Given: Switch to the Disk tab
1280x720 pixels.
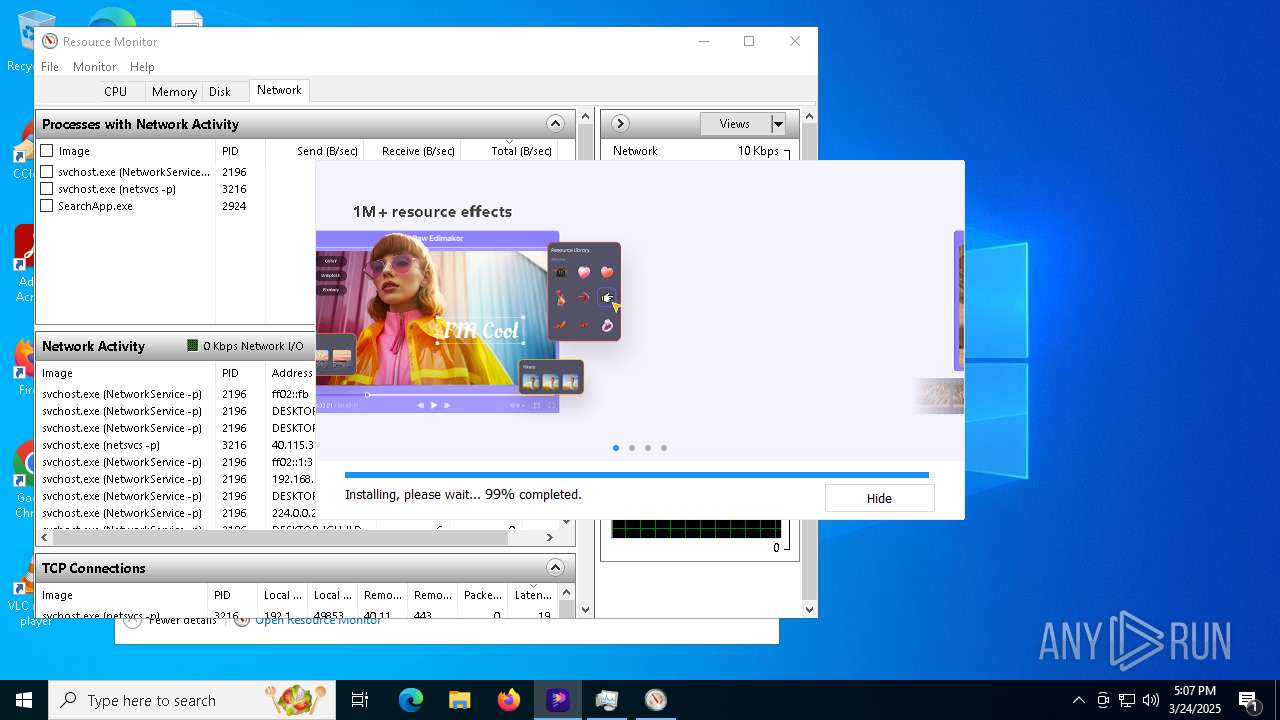Looking at the screenshot, I should pos(220,91).
